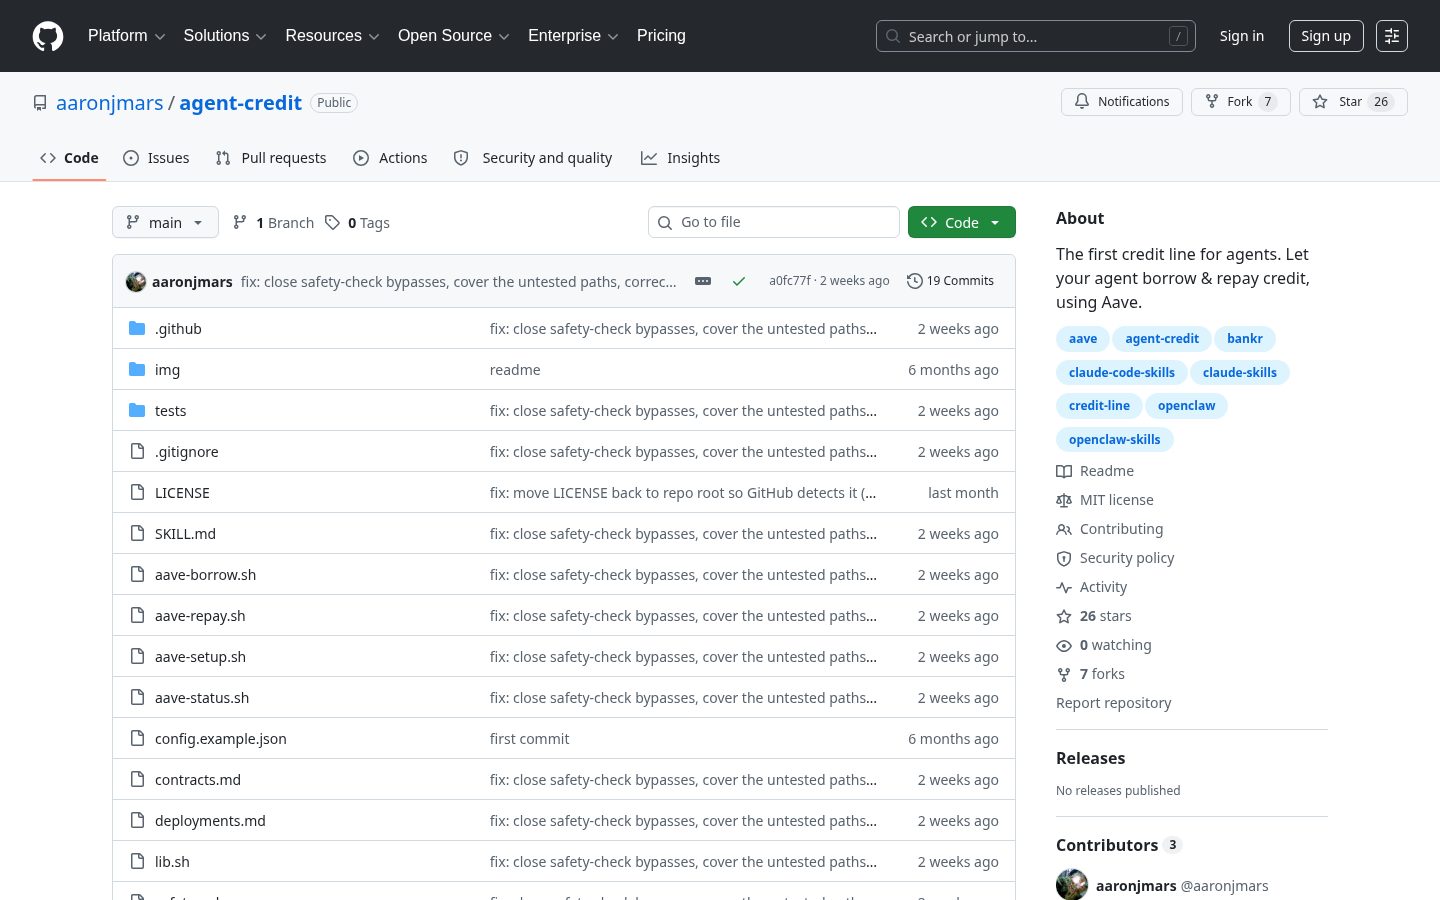The width and height of the screenshot is (1440, 900).
Task: Click the Activity pulse icon
Action: (x=1064, y=587)
